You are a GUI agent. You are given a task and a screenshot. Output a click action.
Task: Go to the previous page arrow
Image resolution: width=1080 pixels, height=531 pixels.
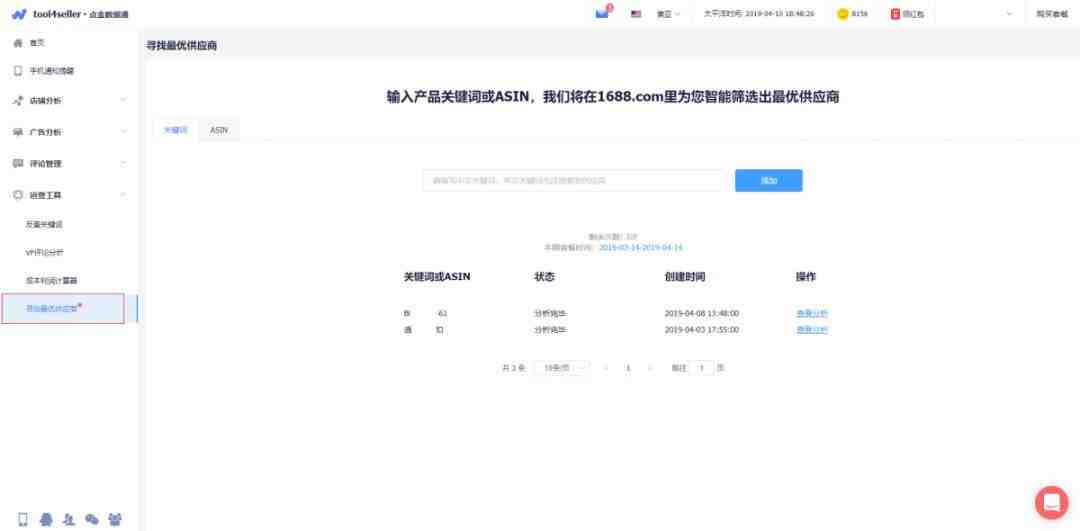point(606,368)
